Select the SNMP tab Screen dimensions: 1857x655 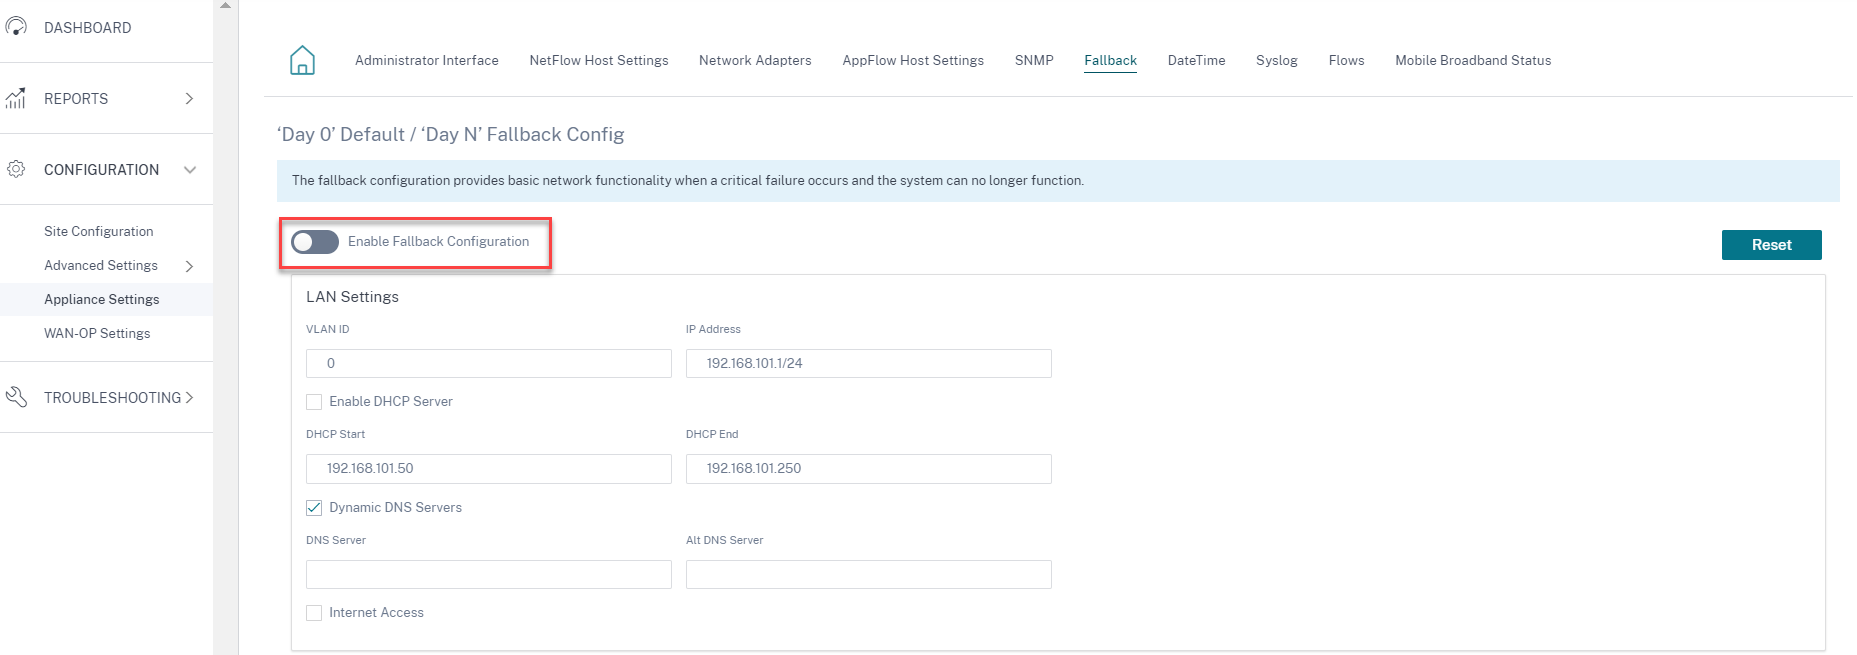click(1034, 60)
